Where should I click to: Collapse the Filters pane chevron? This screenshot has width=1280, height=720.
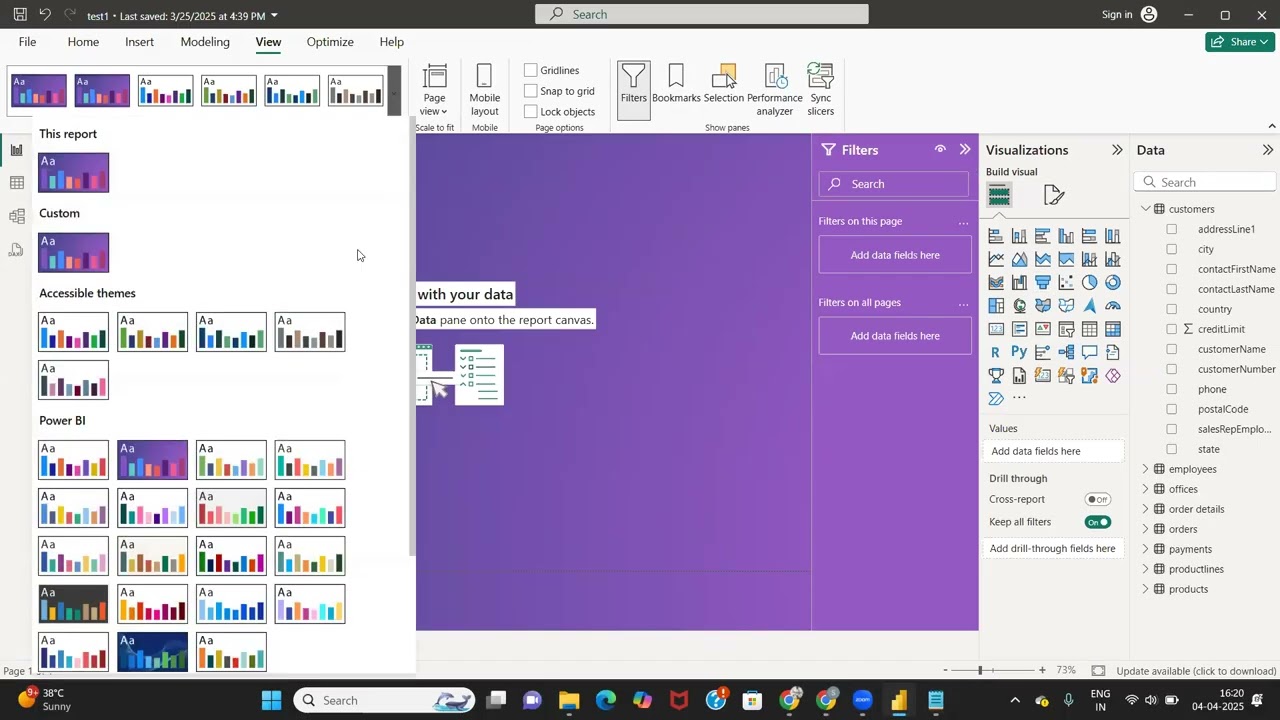click(x=965, y=149)
